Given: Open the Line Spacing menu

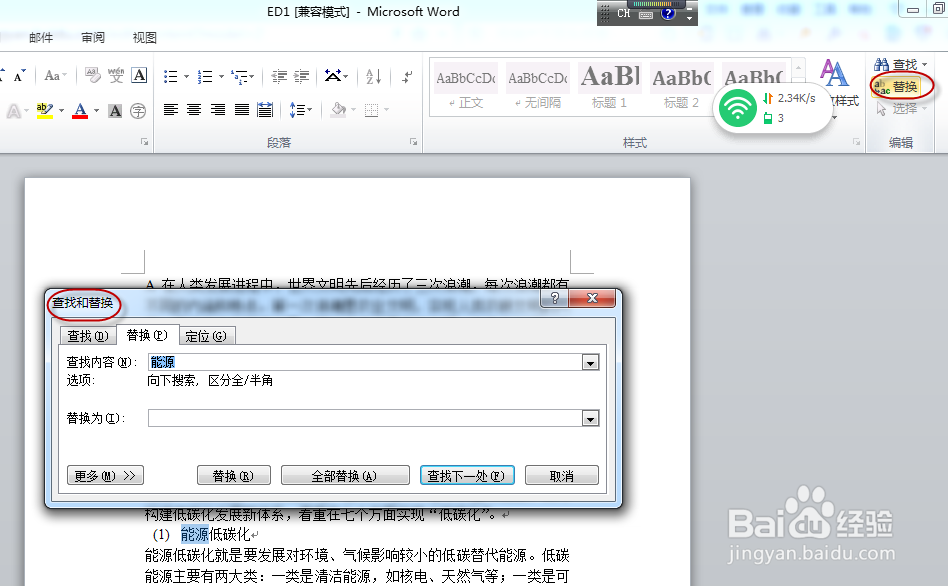Looking at the screenshot, I should point(300,109).
